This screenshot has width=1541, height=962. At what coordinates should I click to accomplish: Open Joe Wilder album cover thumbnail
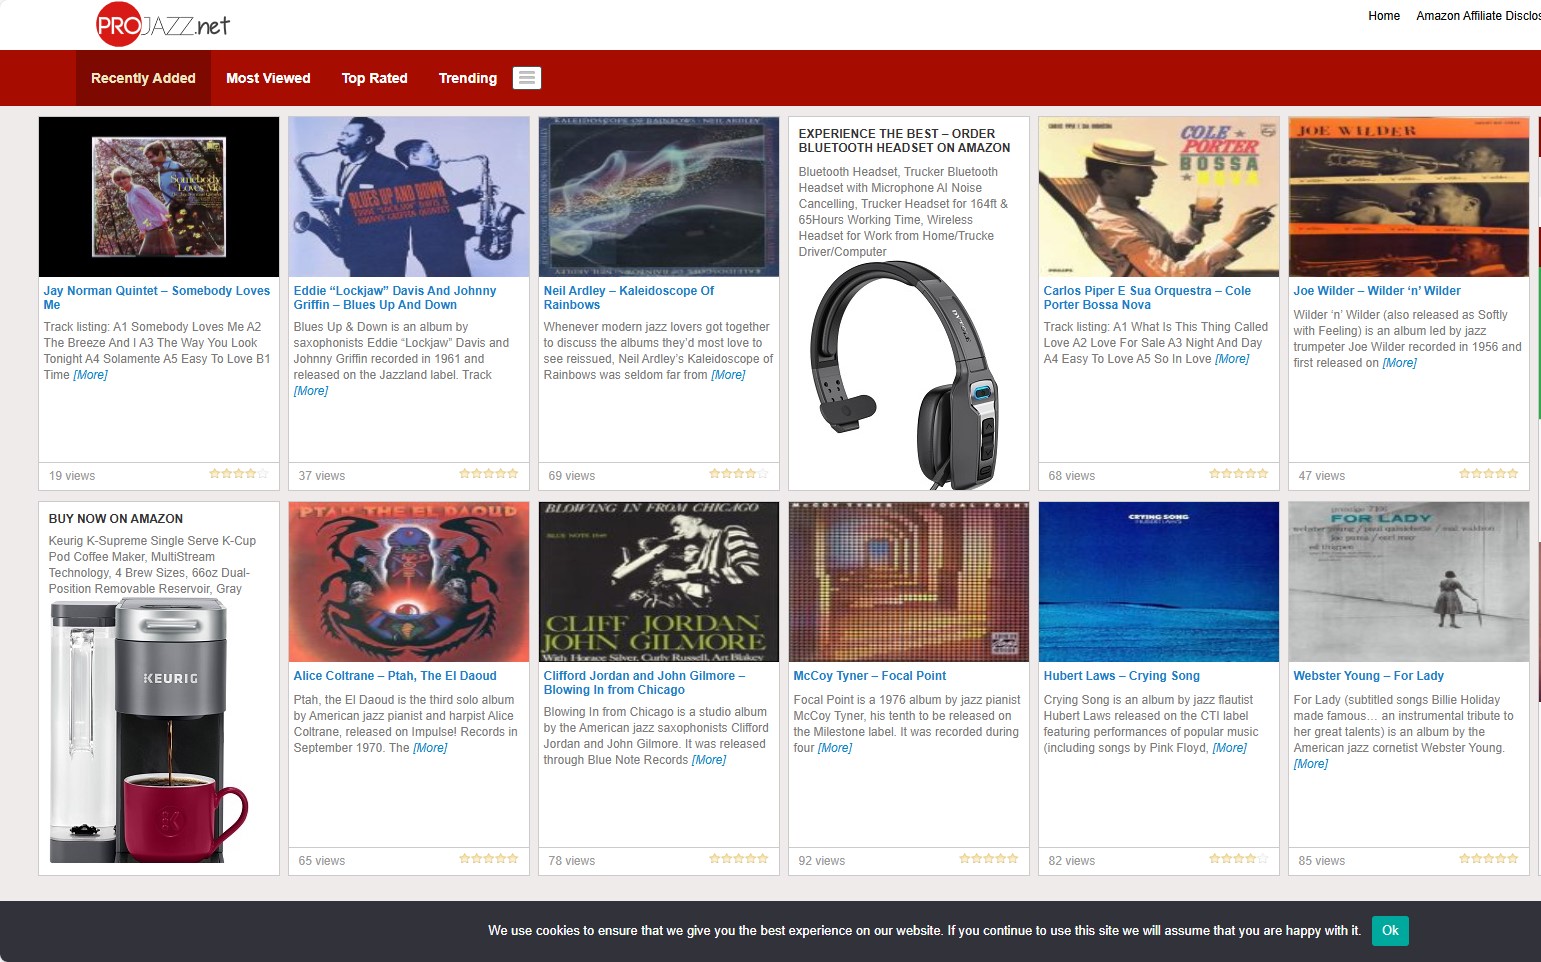pyautogui.click(x=1409, y=197)
